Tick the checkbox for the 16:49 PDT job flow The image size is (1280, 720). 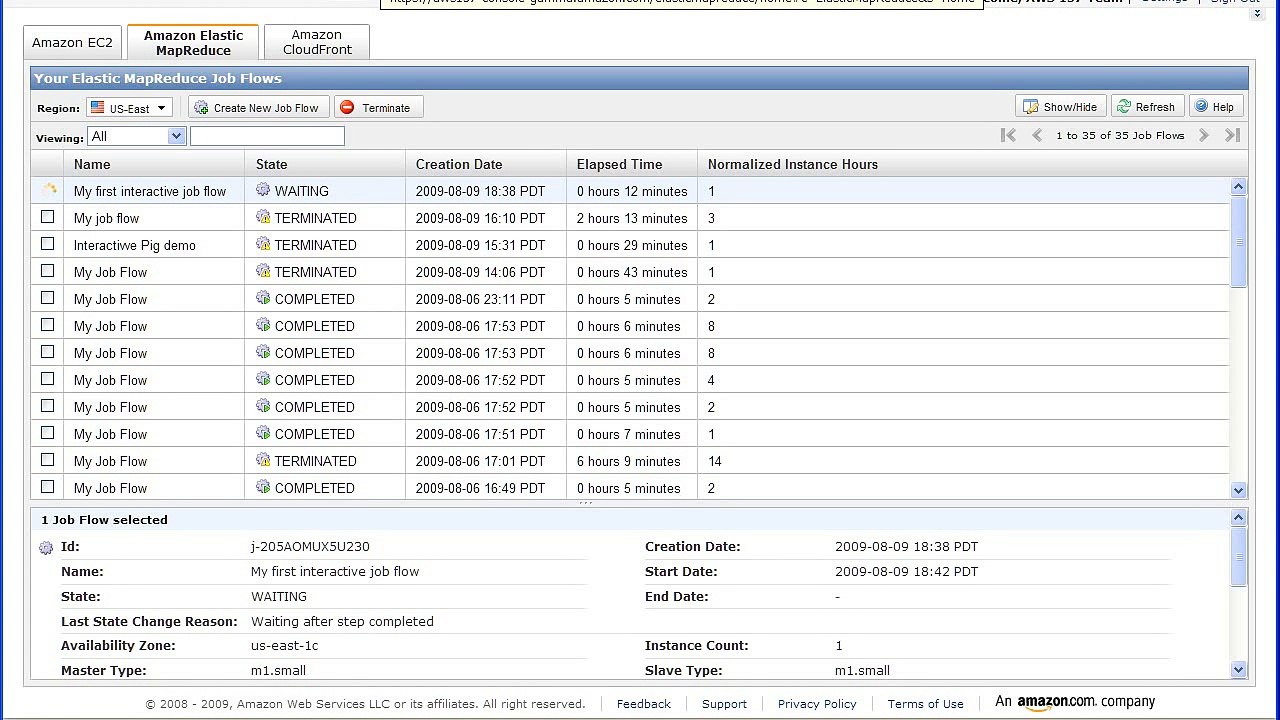click(47, 487)
